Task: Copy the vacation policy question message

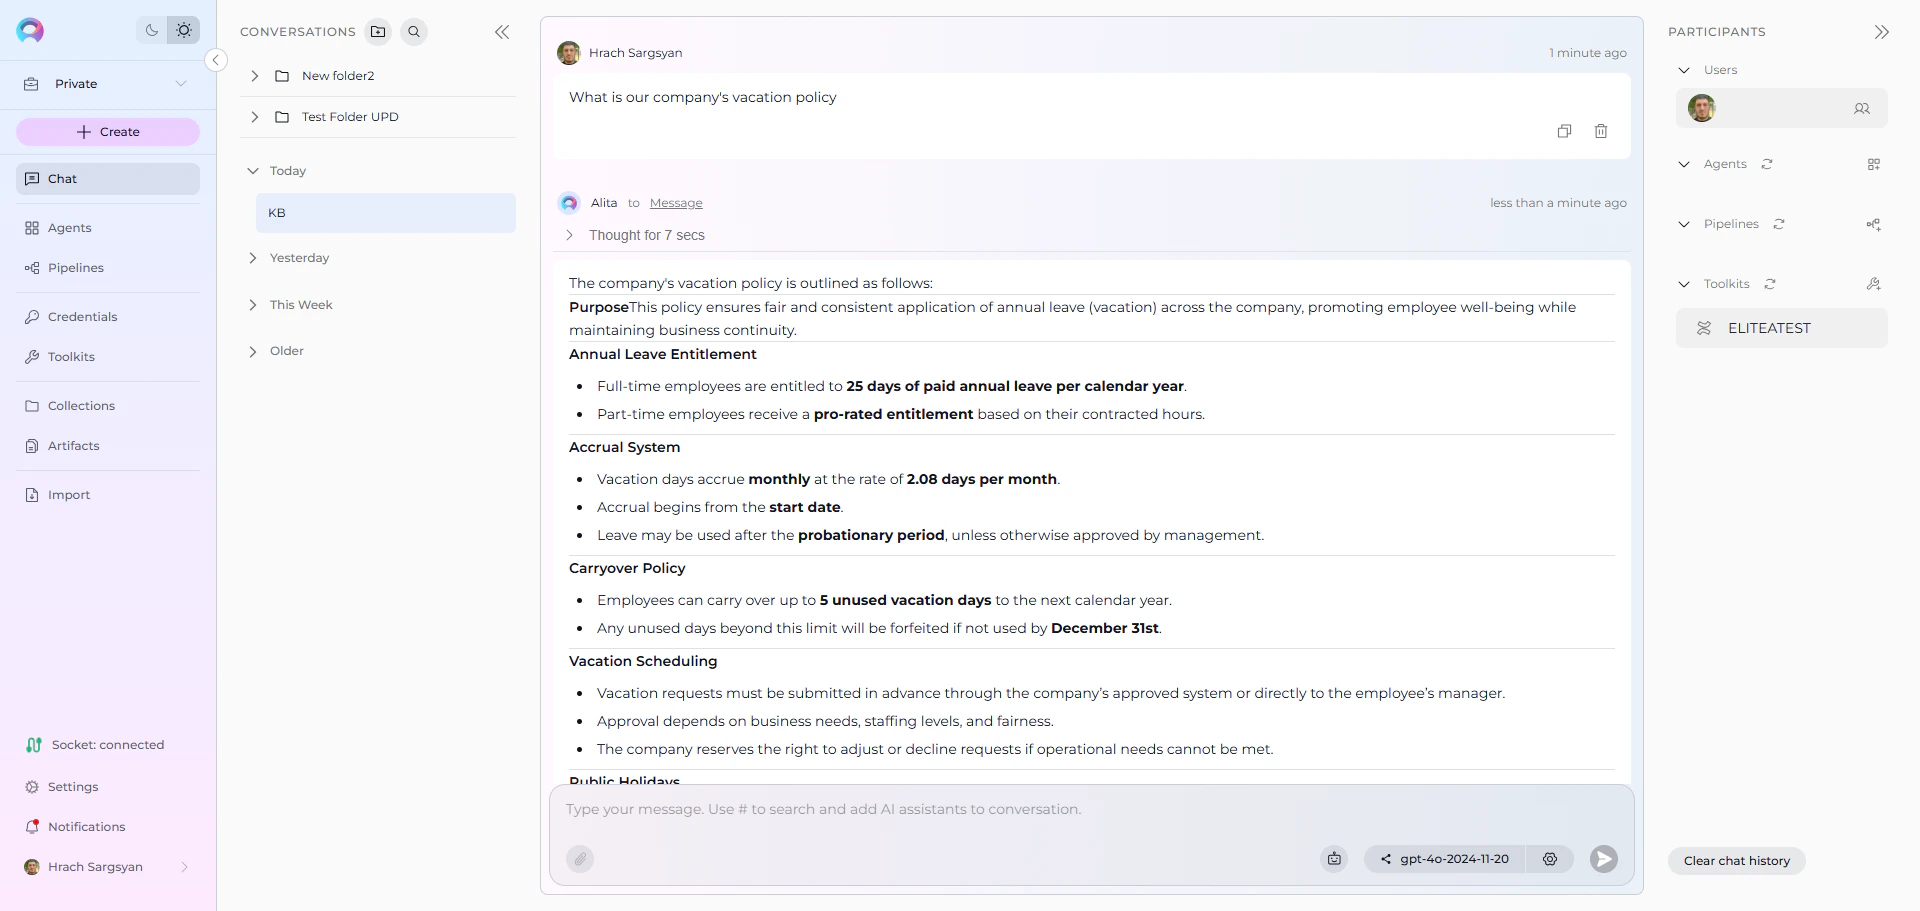Action: (1565, 131)
